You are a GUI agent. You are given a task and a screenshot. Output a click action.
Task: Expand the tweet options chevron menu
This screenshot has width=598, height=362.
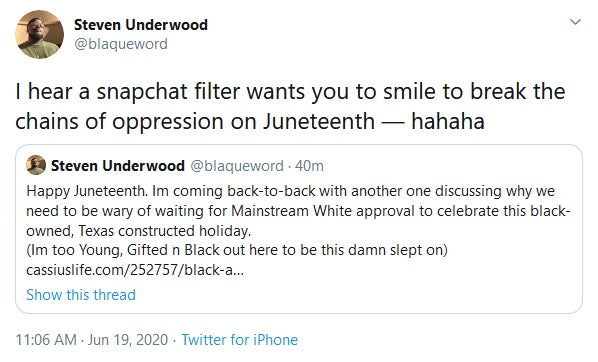click(575, 22)
